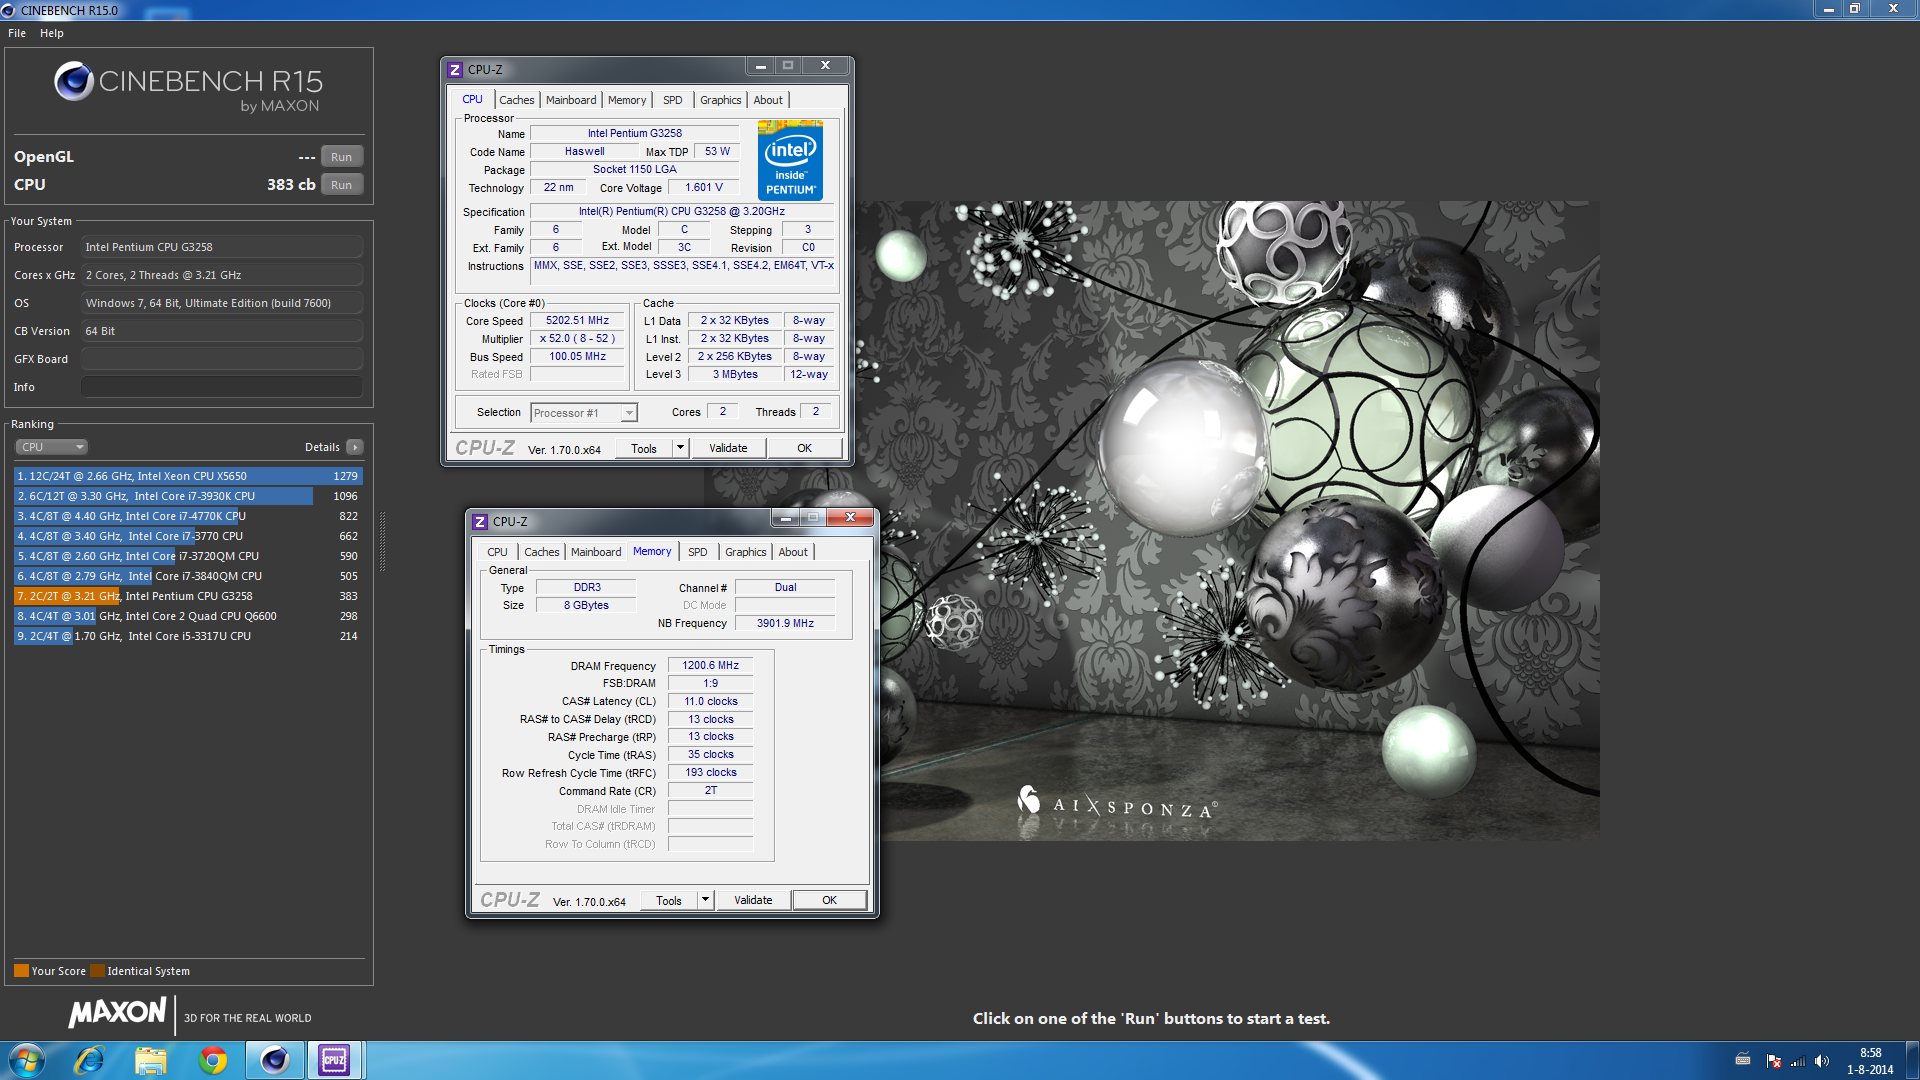Select Core i5-3317U ranking row scoring 214
The image size is (1920, 1080).
point(188,636)
